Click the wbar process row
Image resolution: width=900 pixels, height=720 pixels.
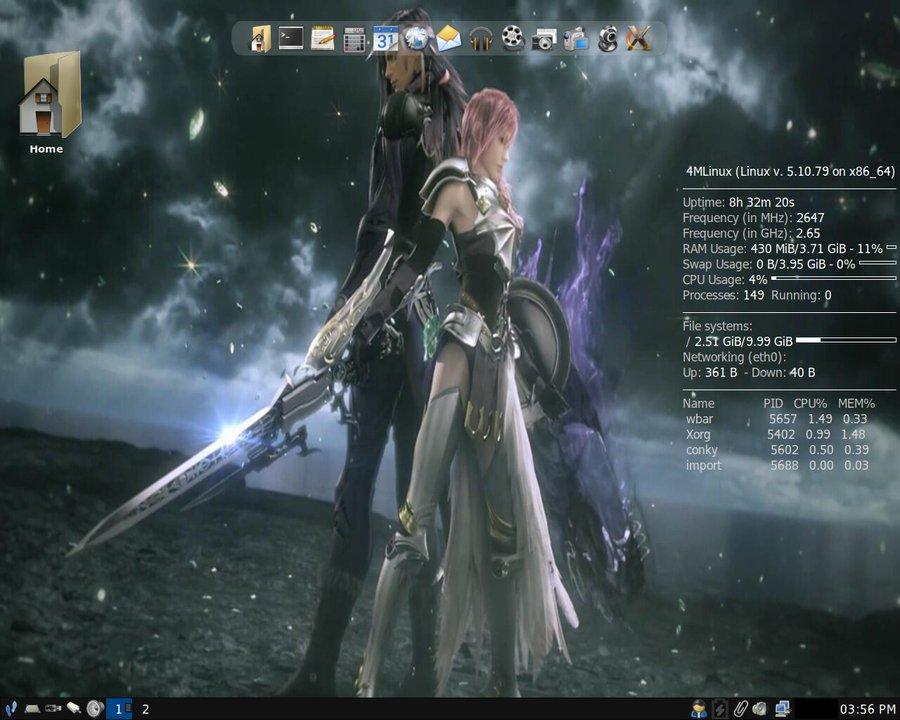(x=776, y=419)
